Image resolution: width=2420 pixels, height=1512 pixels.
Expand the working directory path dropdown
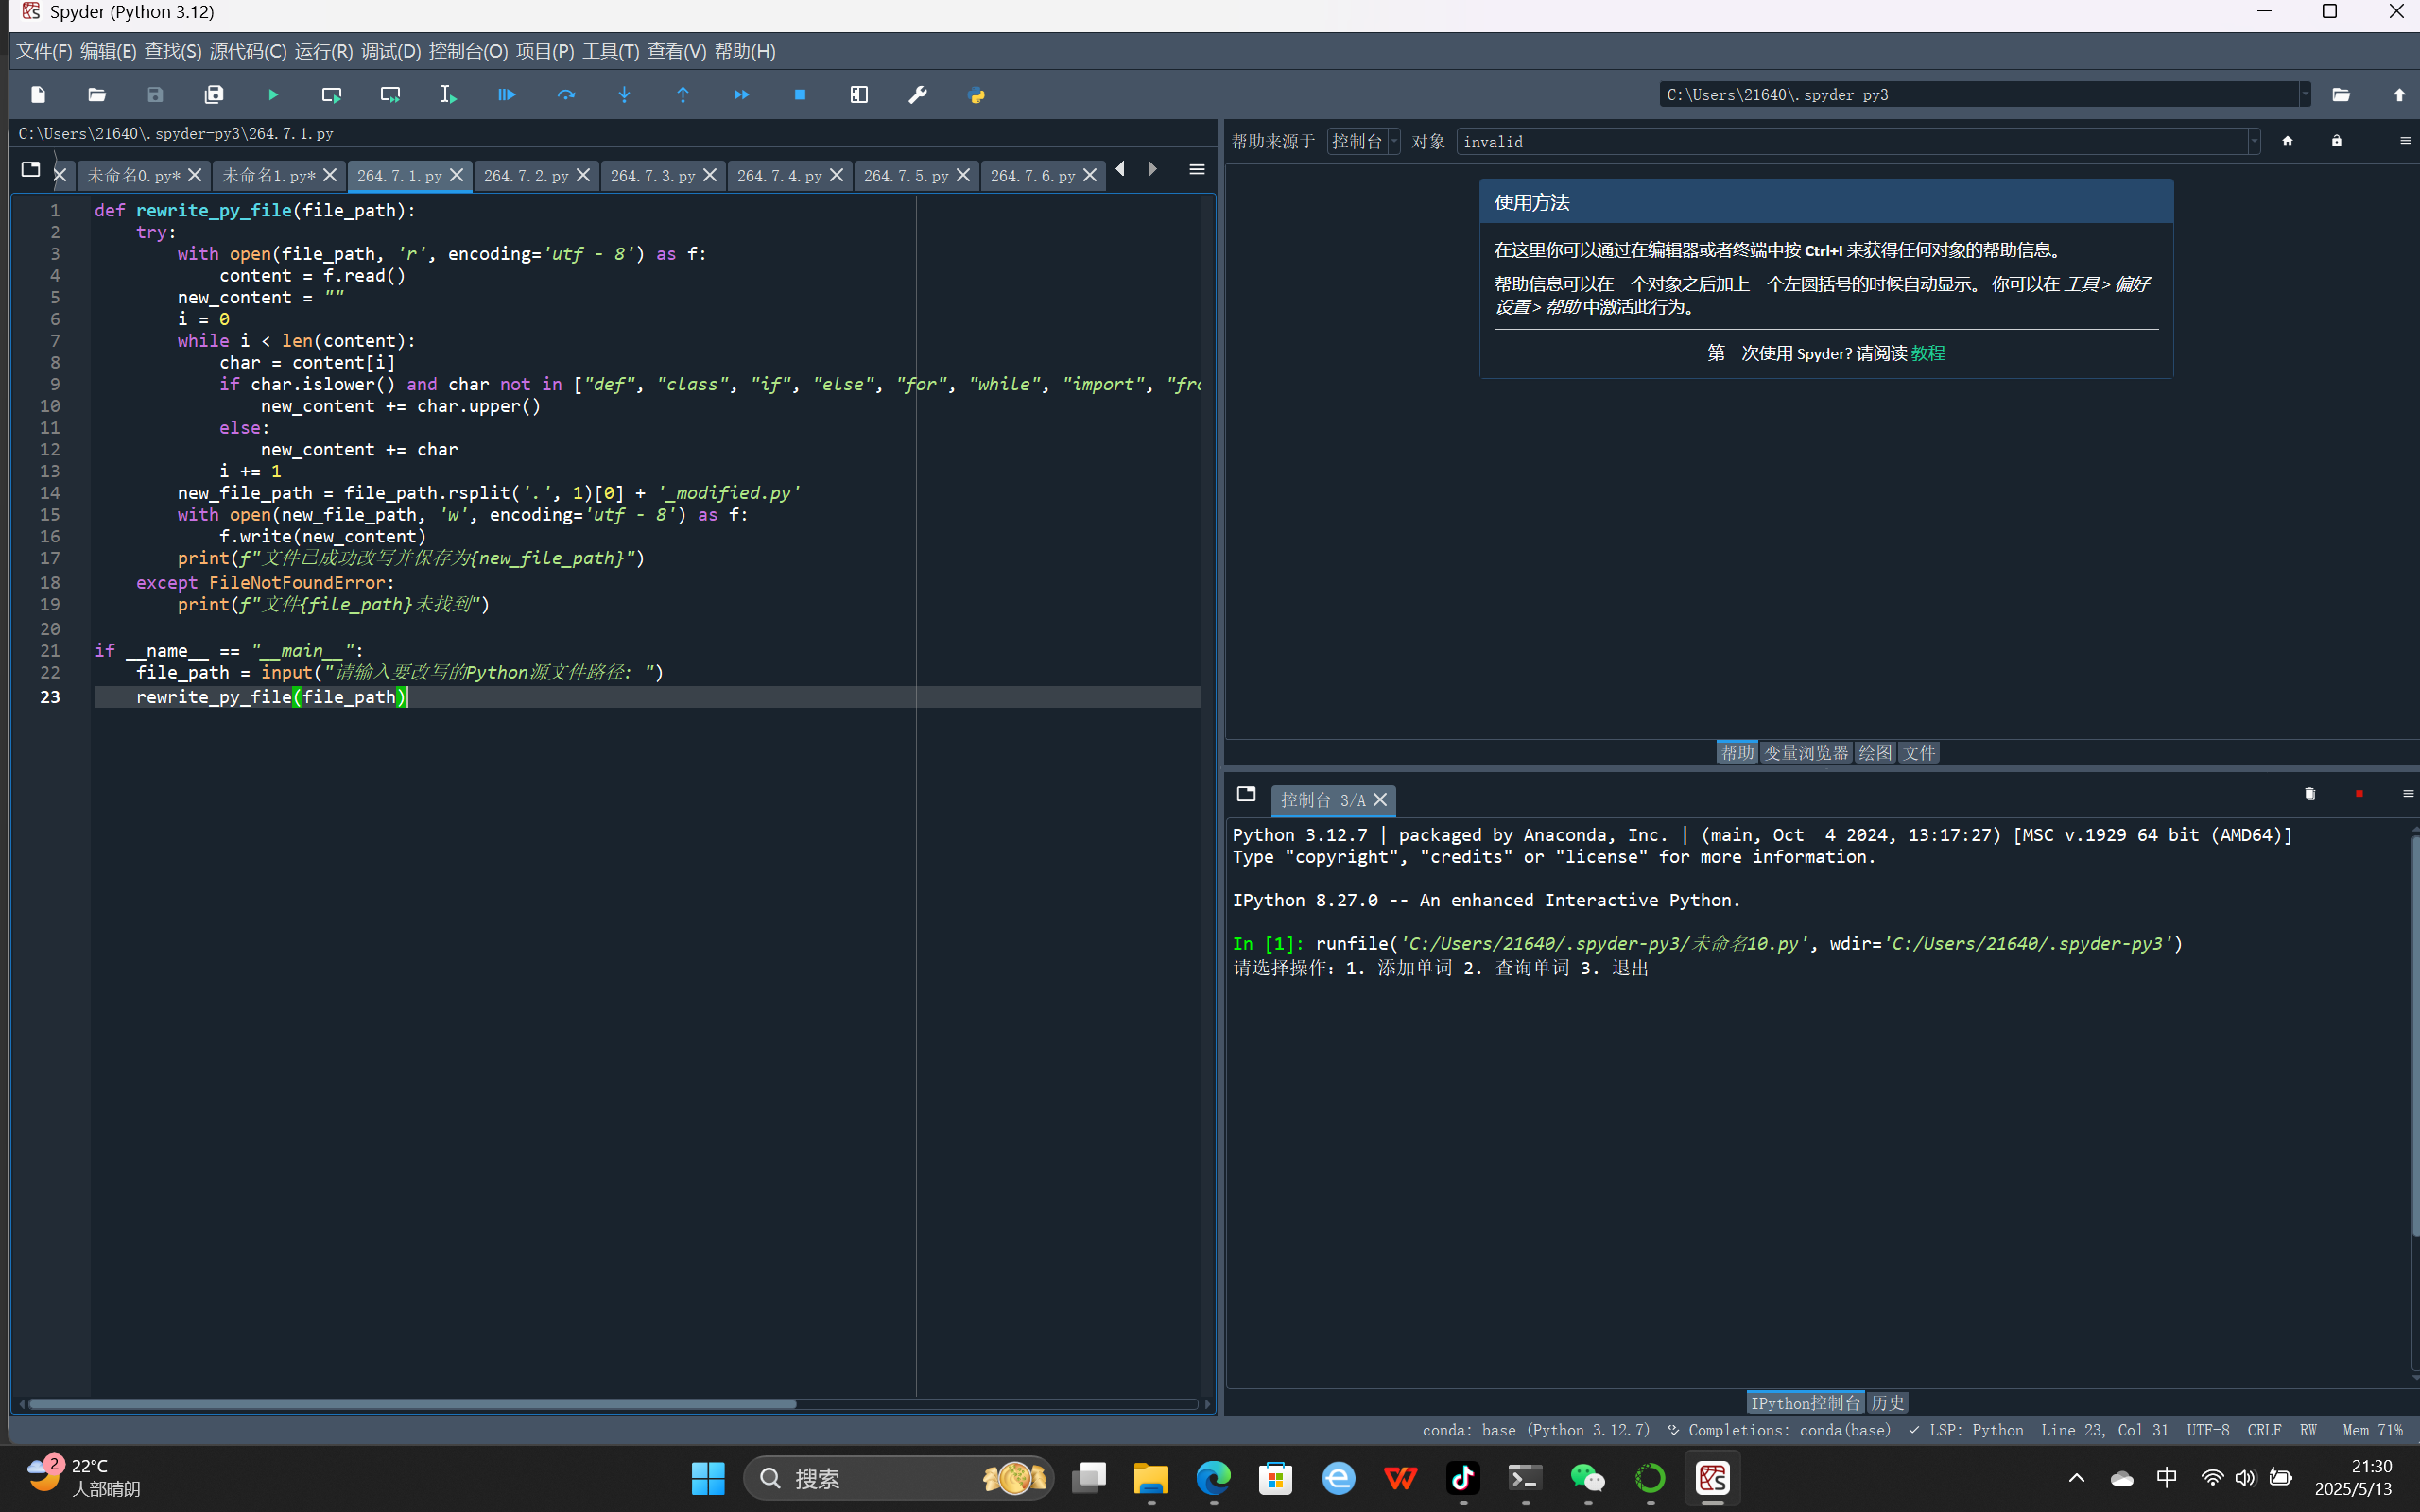pos(2305,95)
